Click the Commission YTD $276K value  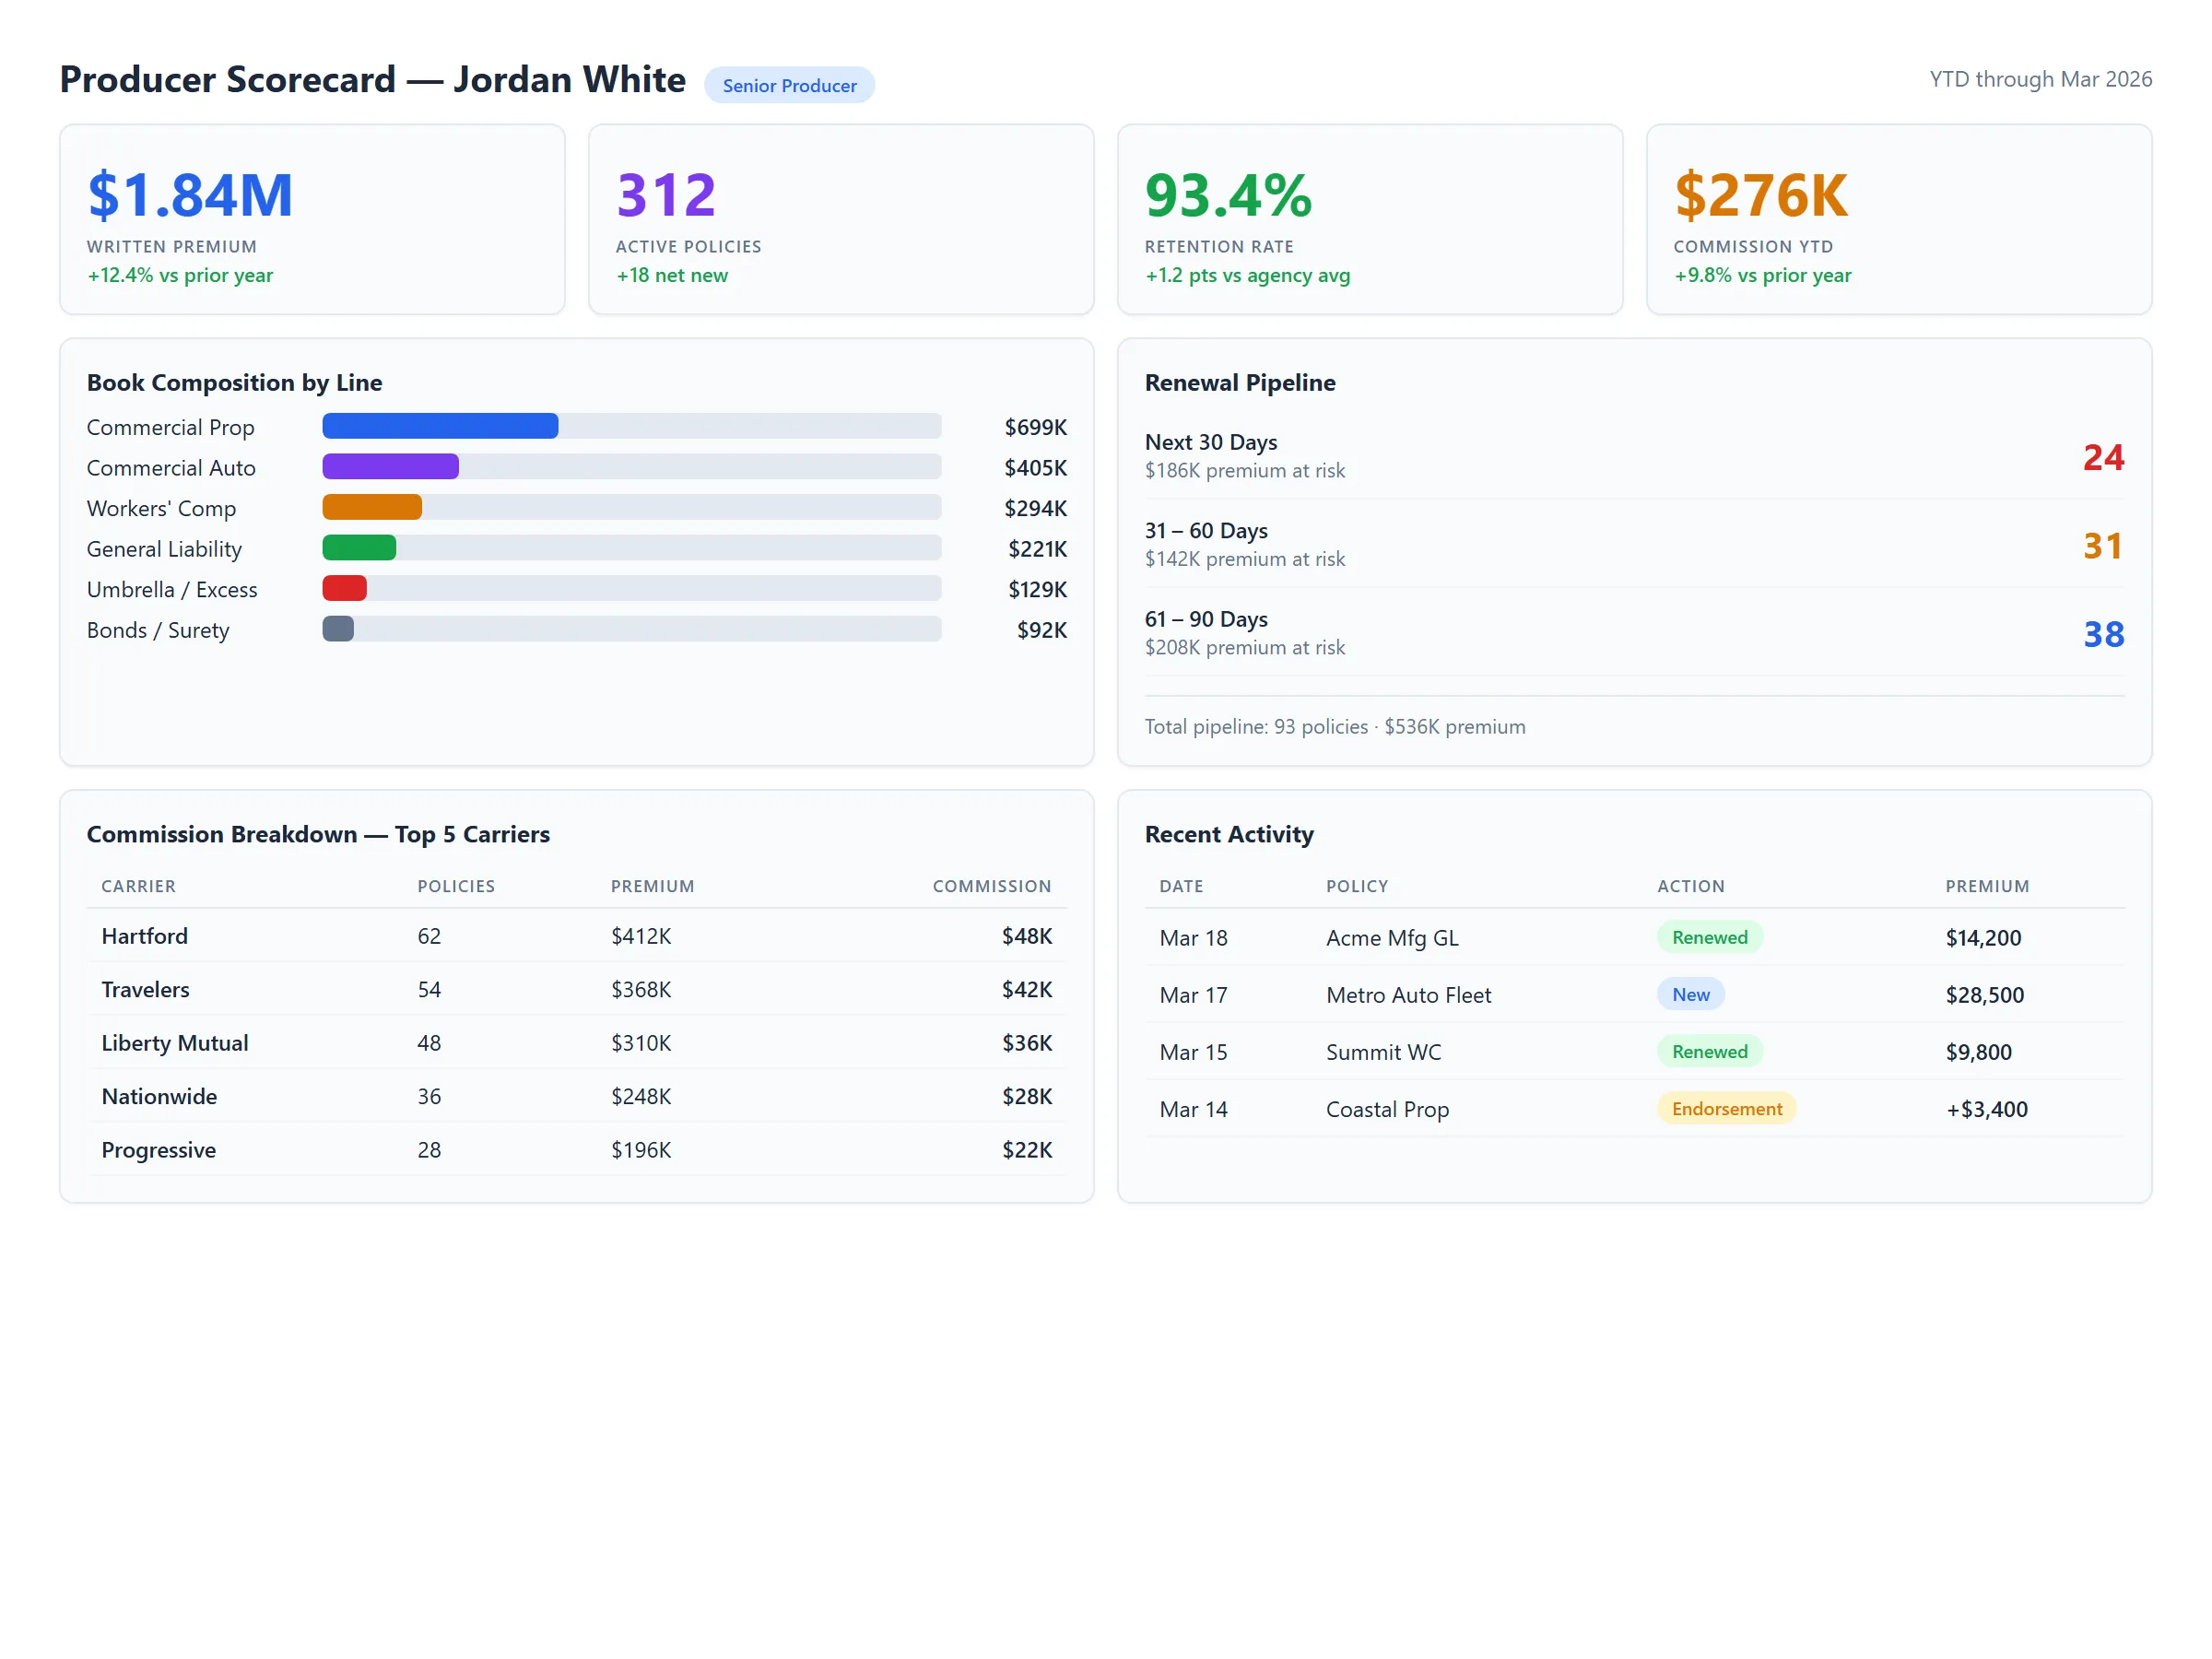point(1760,196)
